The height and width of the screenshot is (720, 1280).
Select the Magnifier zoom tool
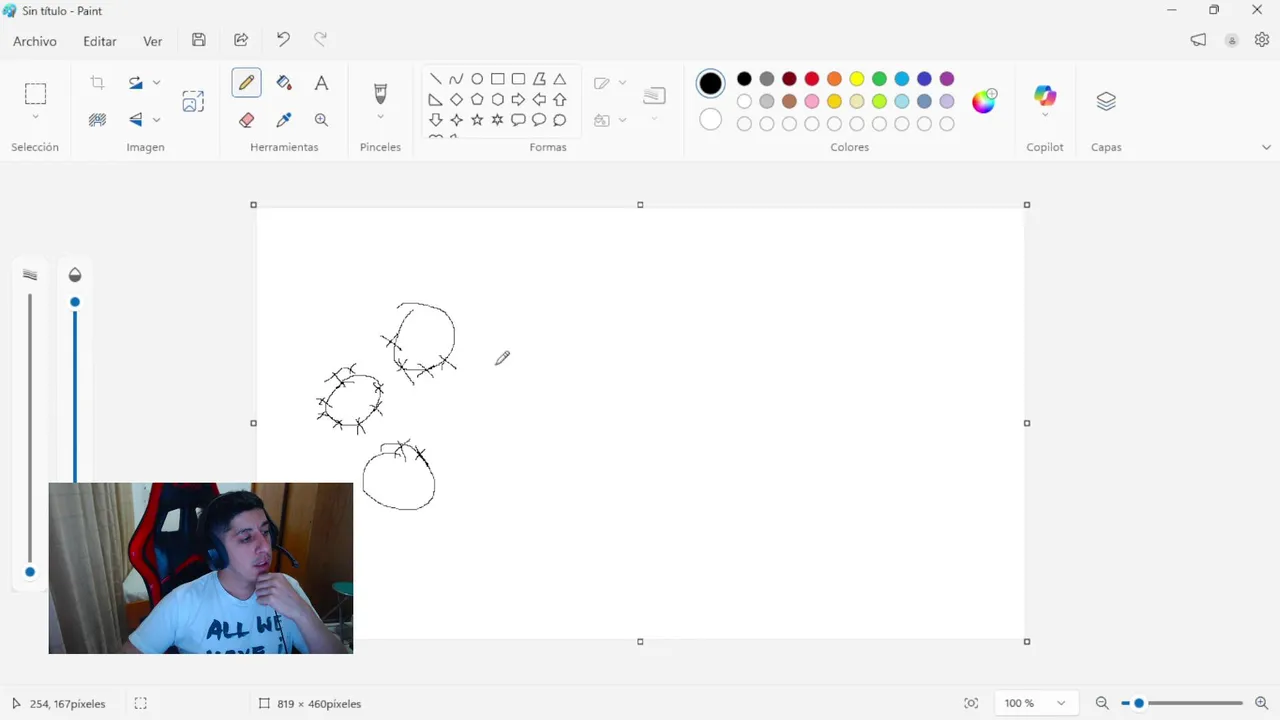321,120
